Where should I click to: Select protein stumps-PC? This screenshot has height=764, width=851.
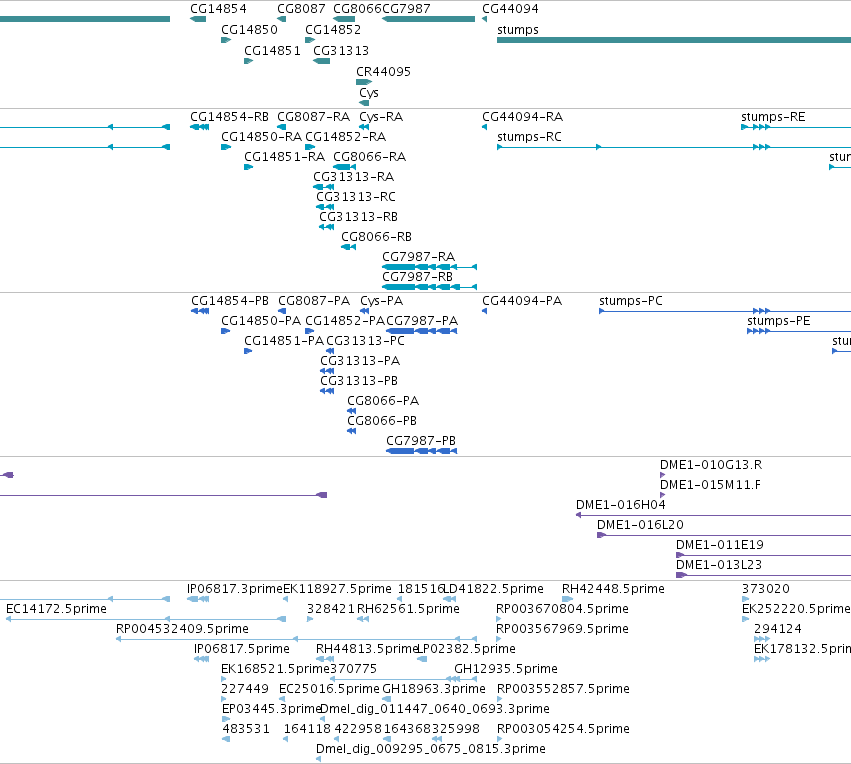point(631,301)
